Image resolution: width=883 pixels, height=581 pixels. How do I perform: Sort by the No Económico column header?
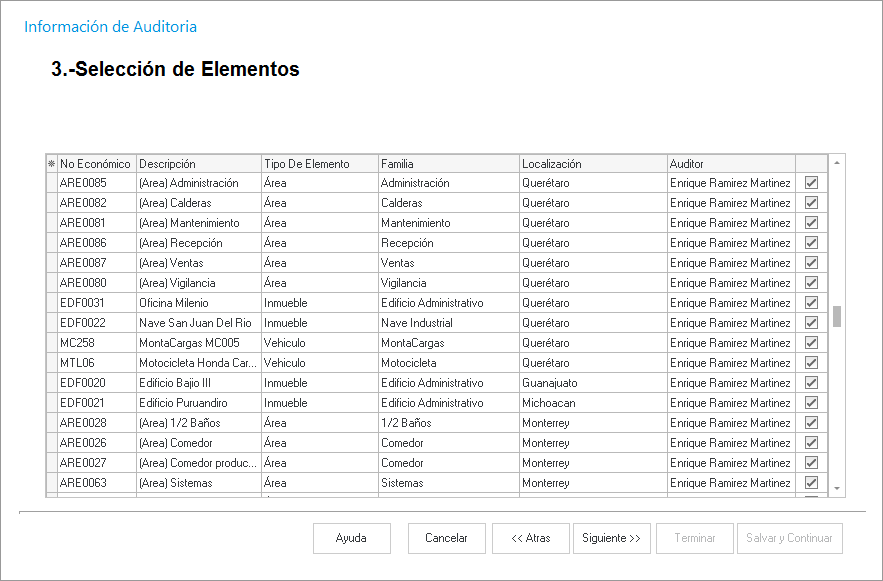pos(95,164)
